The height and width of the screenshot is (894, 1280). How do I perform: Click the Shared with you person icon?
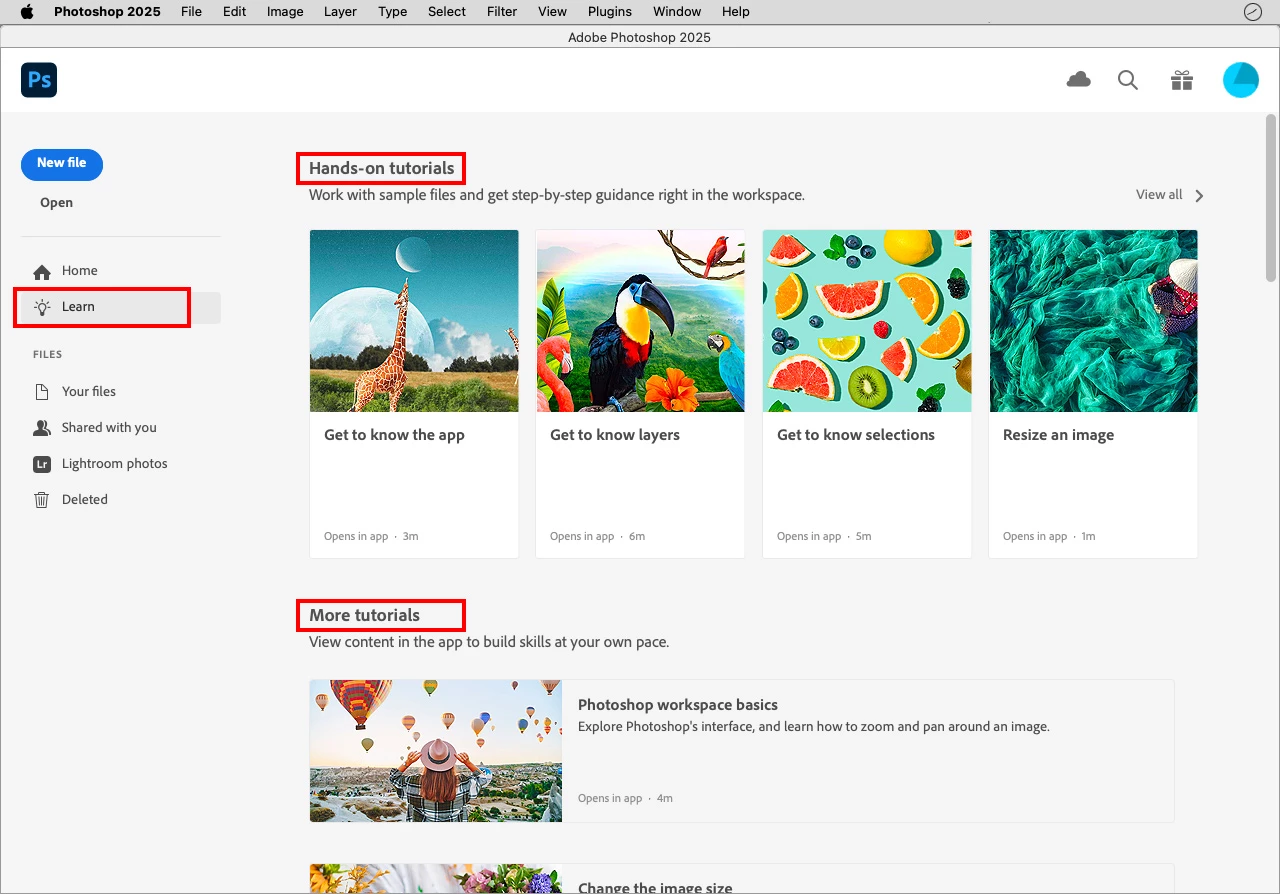(x=42, y=428)
